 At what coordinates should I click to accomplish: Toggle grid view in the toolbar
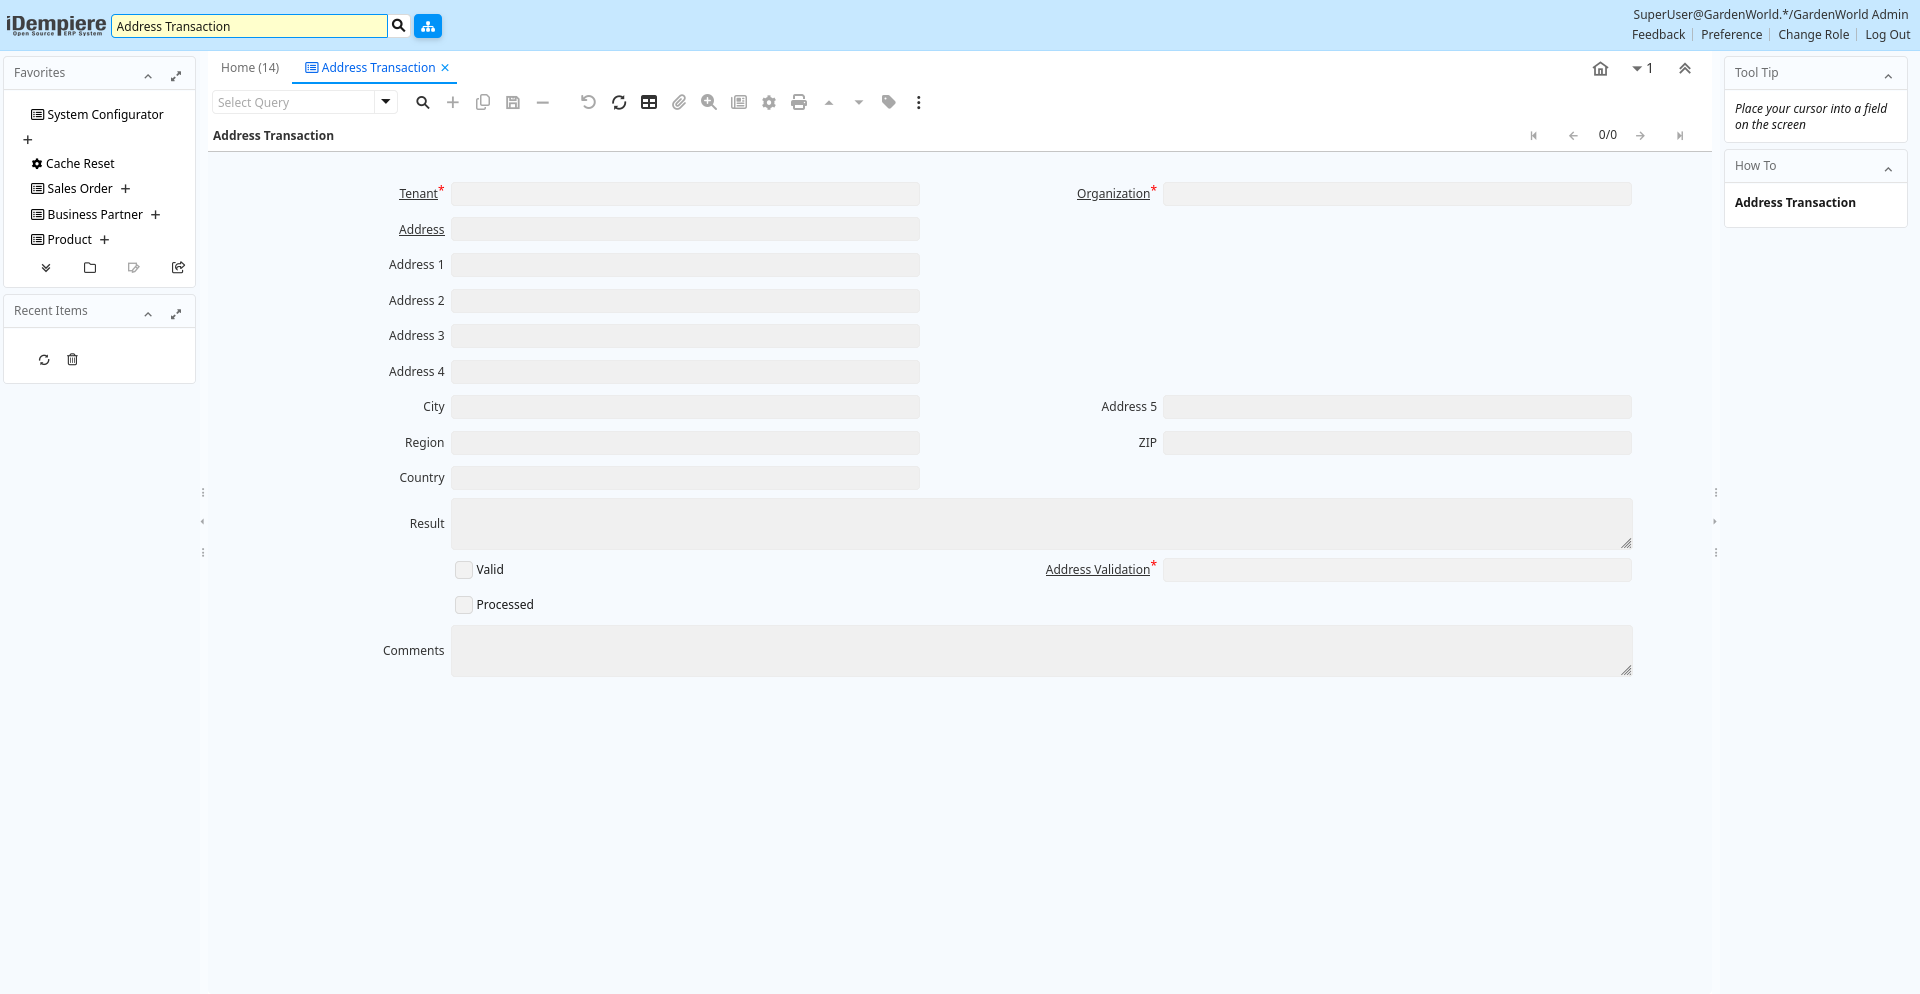point(649,103)
